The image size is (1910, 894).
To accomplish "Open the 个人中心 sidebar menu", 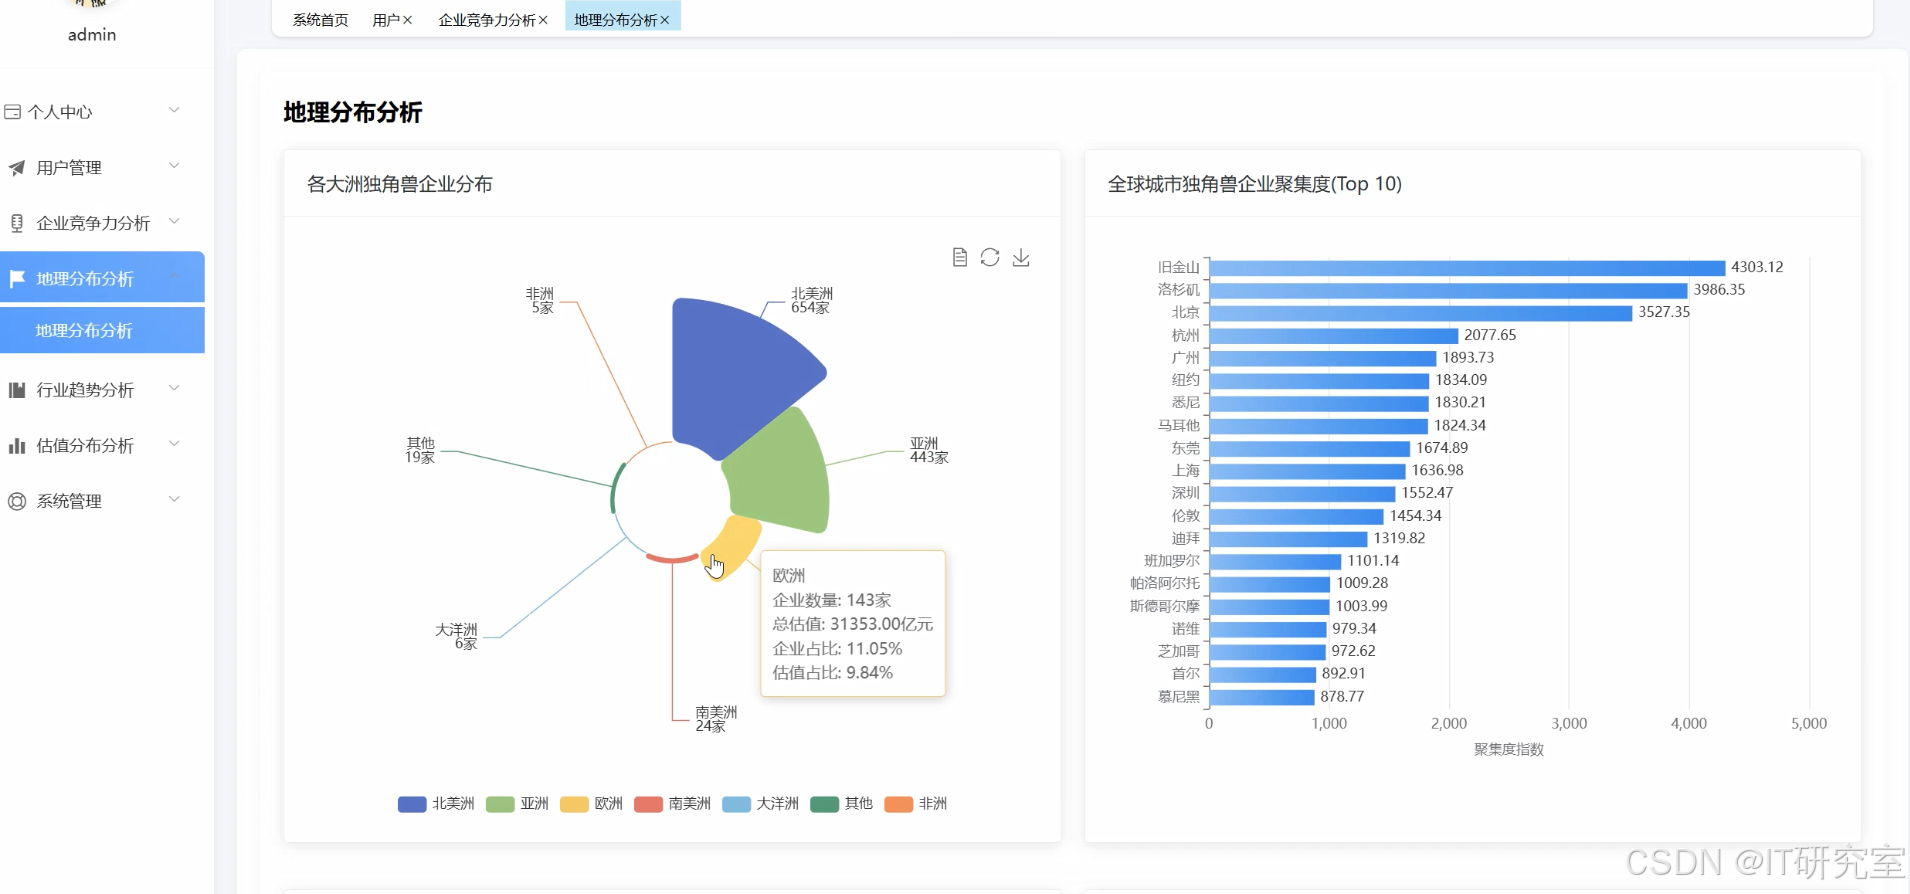I will coord(102,112).
